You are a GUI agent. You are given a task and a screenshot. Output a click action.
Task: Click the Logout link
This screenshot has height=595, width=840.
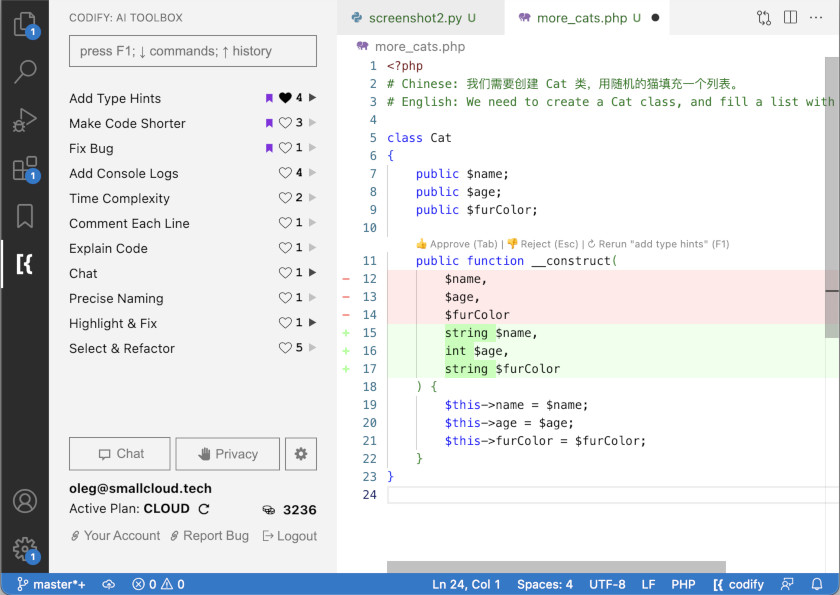290,536
